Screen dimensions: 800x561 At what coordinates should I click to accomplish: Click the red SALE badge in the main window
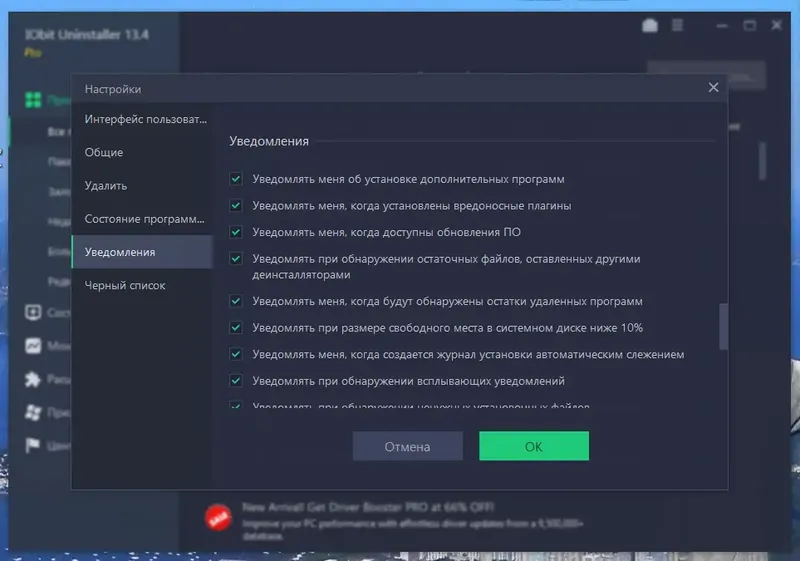tap(218, 517)
